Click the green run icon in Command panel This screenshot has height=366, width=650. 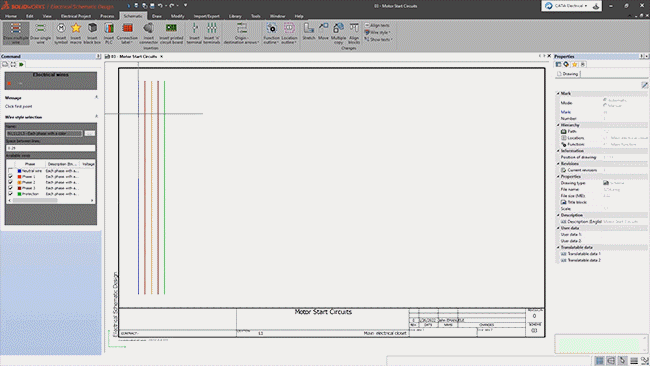[x=22, y=64]
